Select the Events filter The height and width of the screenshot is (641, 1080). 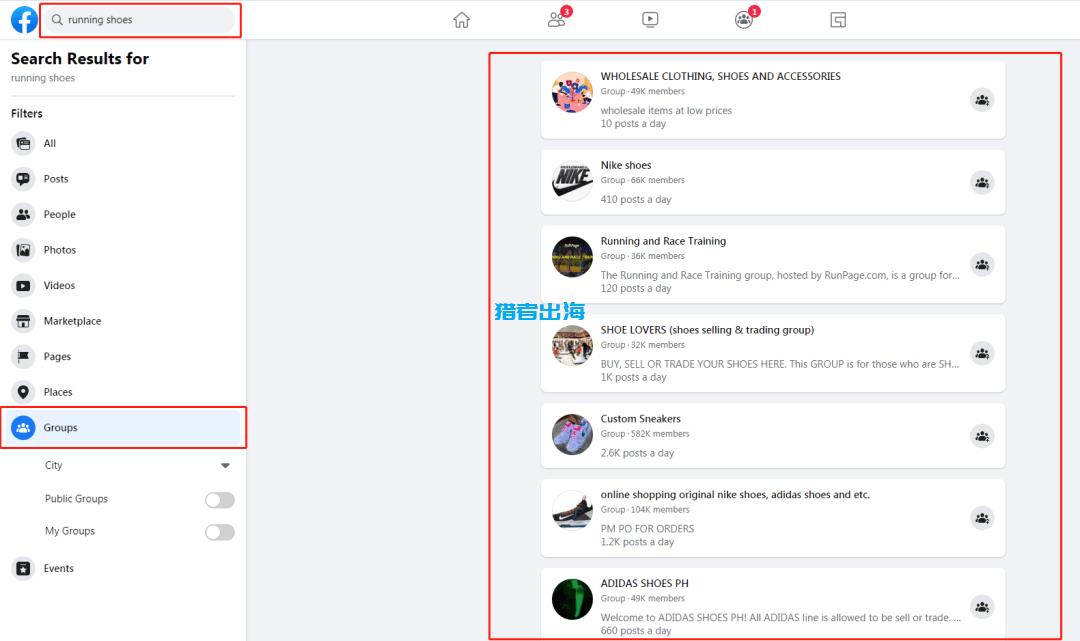[123, 569]
